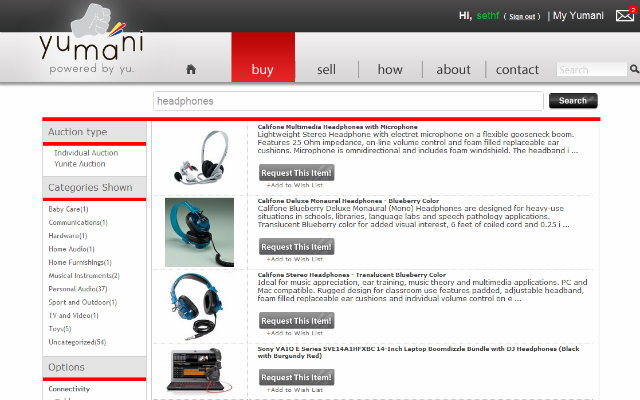The width and height of the screenshot is (640, 400).
Task: Open the blue Califone Deluxe Monaural thumbnail
Action: tap(199, 231)
